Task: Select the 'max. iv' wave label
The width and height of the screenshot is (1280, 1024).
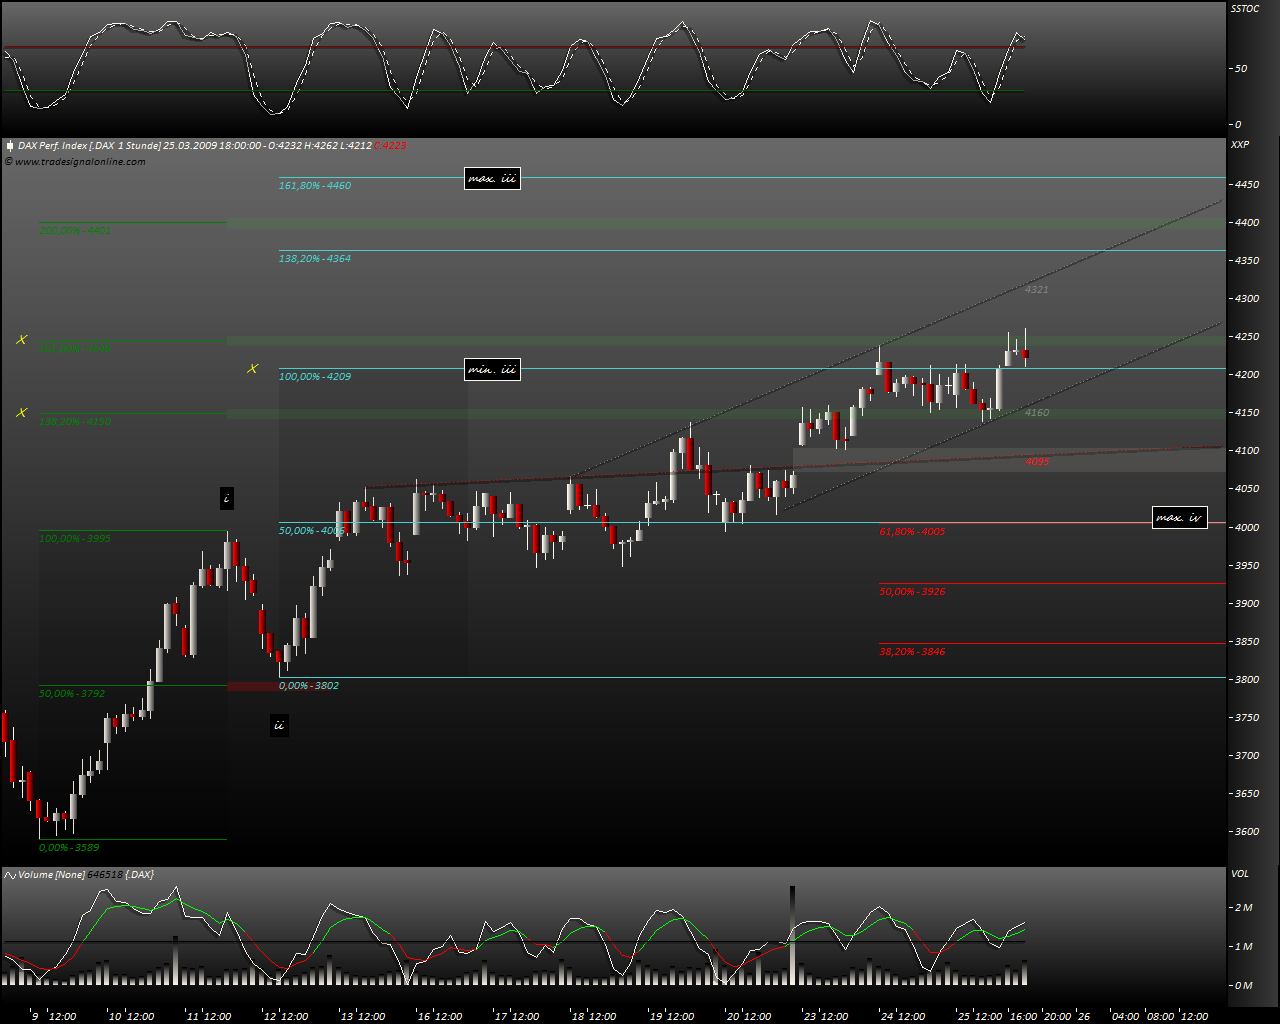Action: click(x=1179, y=518)
